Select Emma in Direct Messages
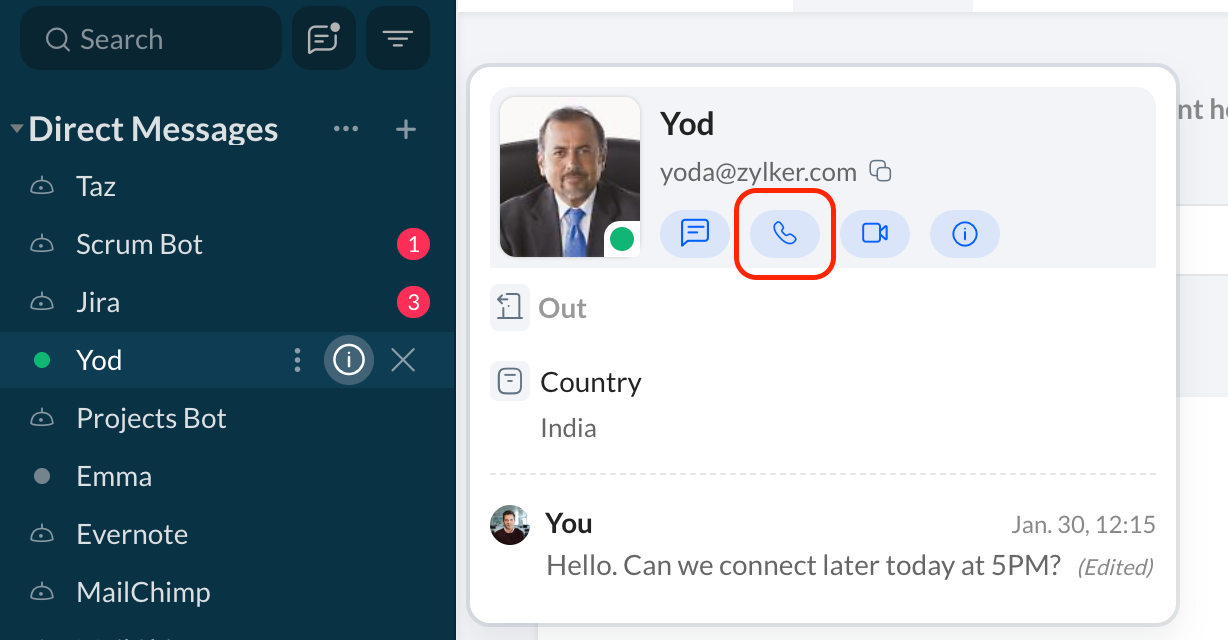1228x640 pixels. pos(114,477)
